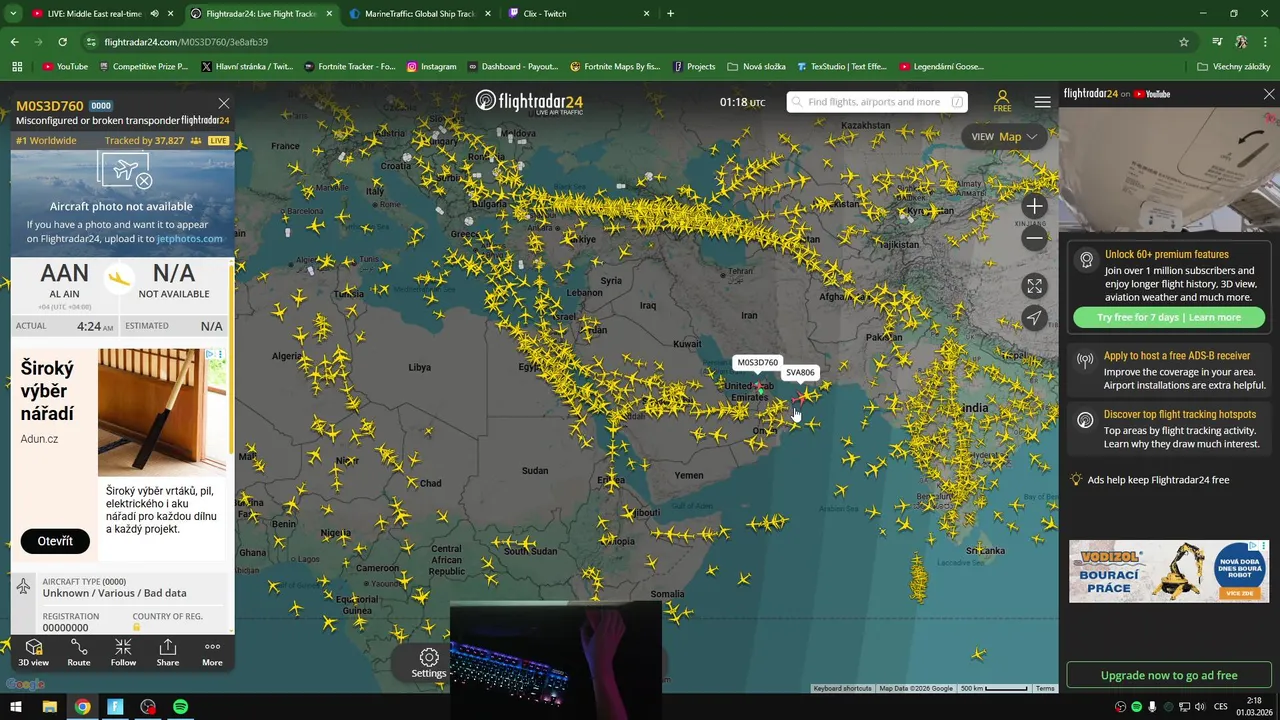
Task: Select the M0S3D760 flight label on map
Action: coord(757,362)
